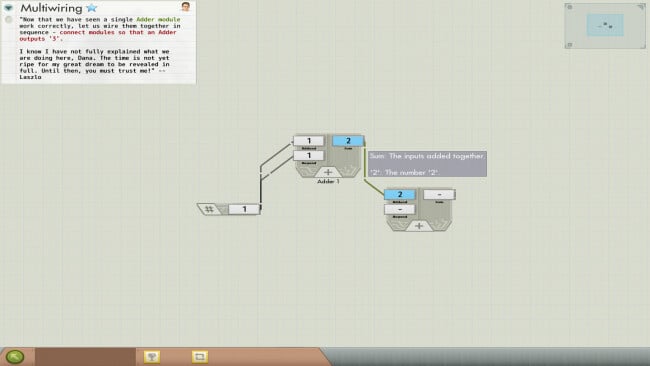Open the trophy icon in bottom toolbar
Image resolution: width=650 pixels, height=366 pixels.
pos(152,356)
